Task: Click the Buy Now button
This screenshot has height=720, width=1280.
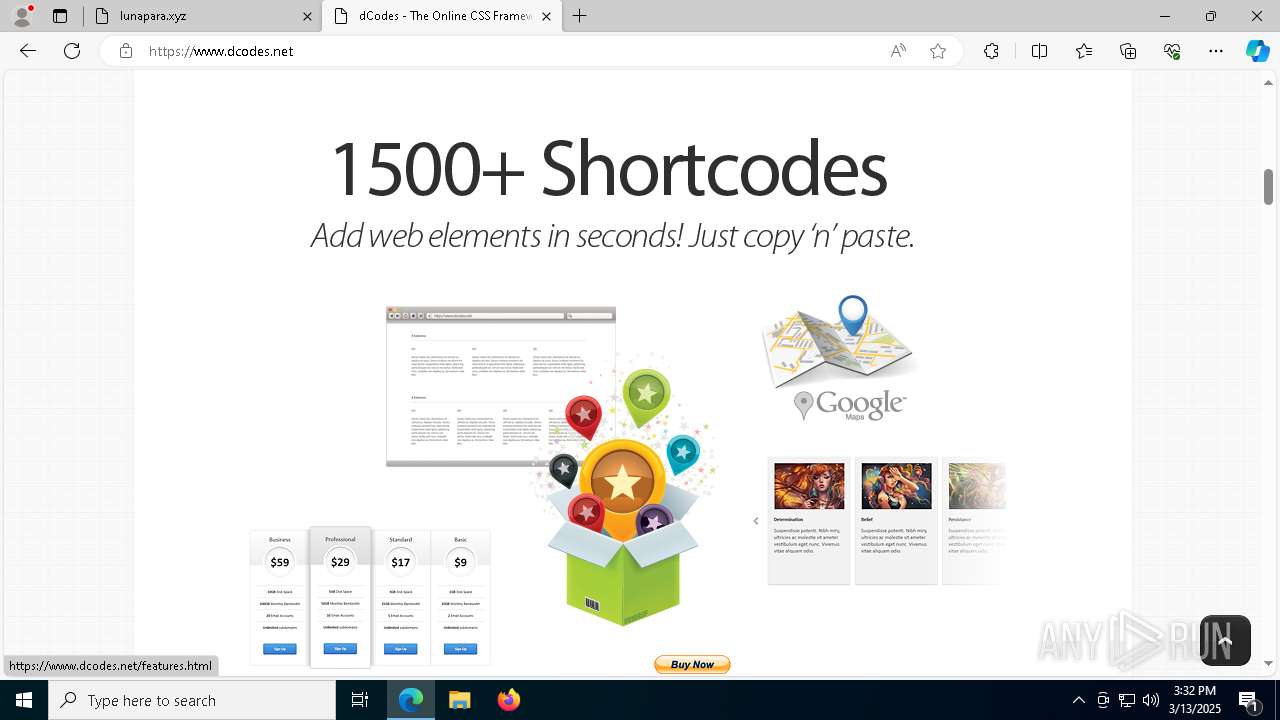Action: 692,664
